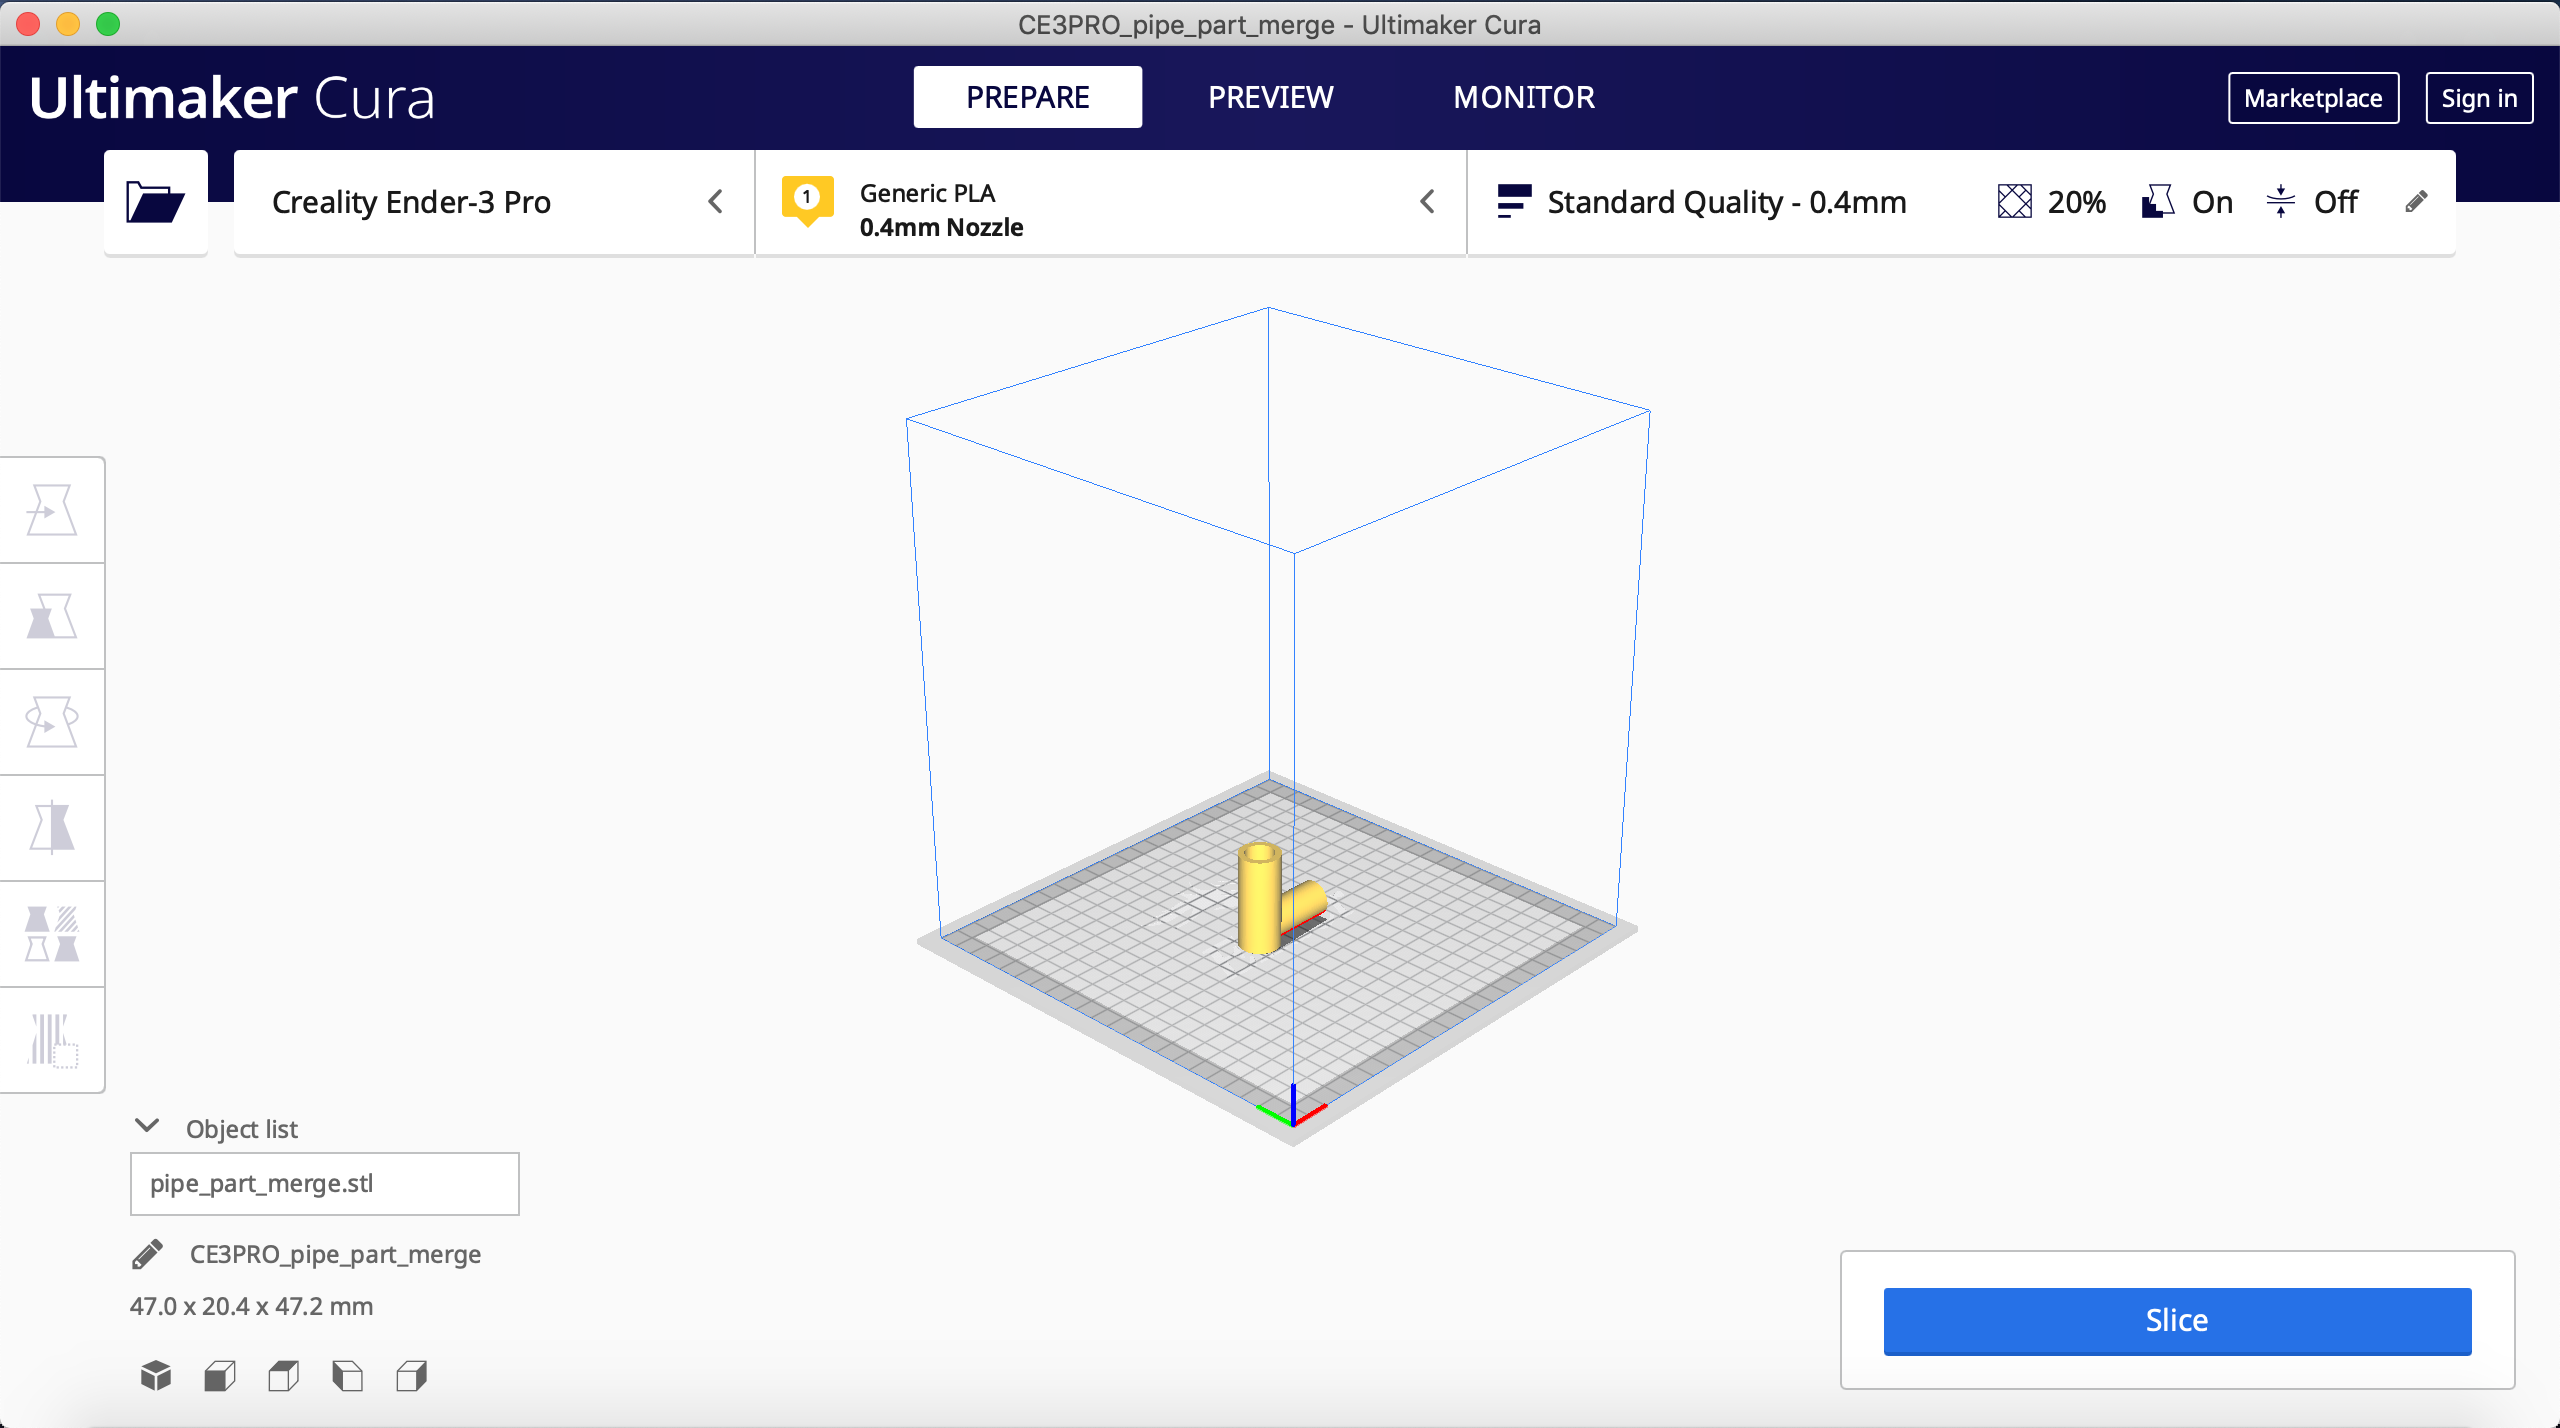The image size is (2560, 1428).
Task: Select the yellow pipe model on build plate
Action: pos(1262,900)
